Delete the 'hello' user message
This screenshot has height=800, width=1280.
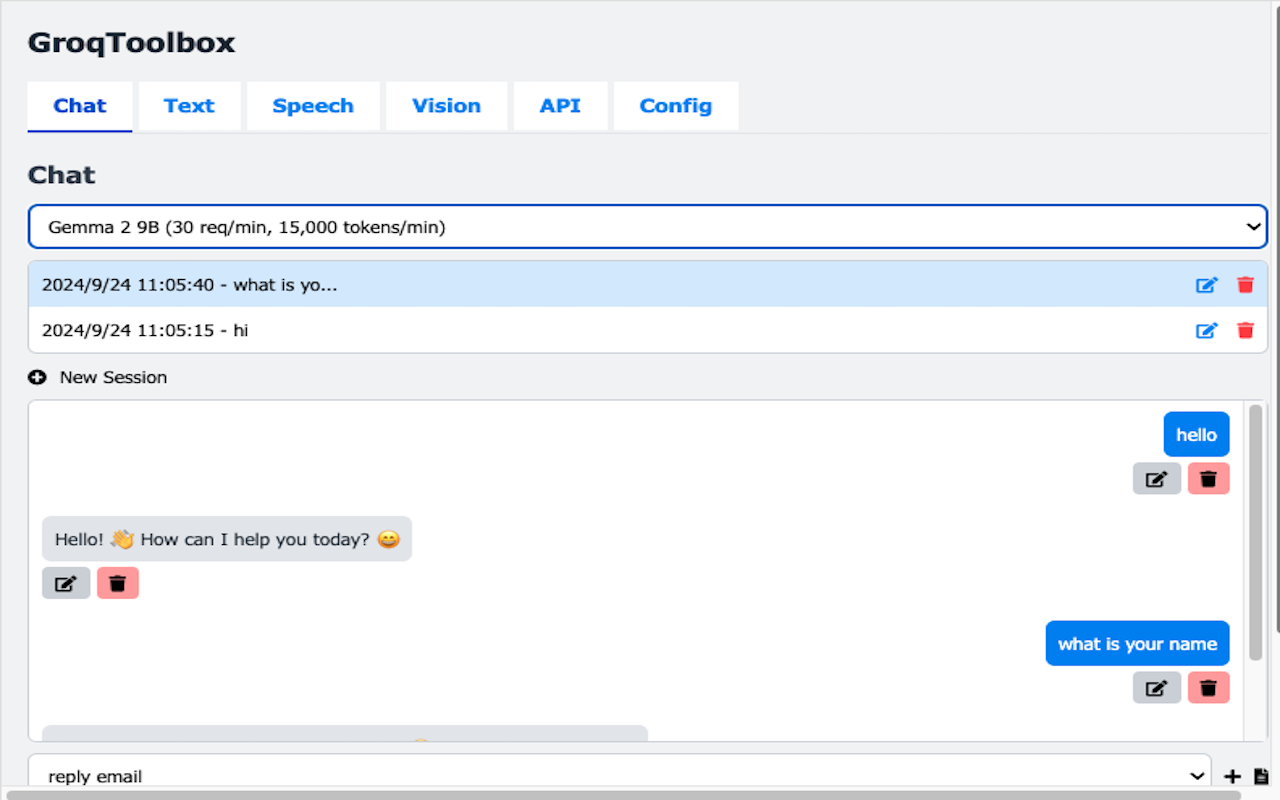1208,479
